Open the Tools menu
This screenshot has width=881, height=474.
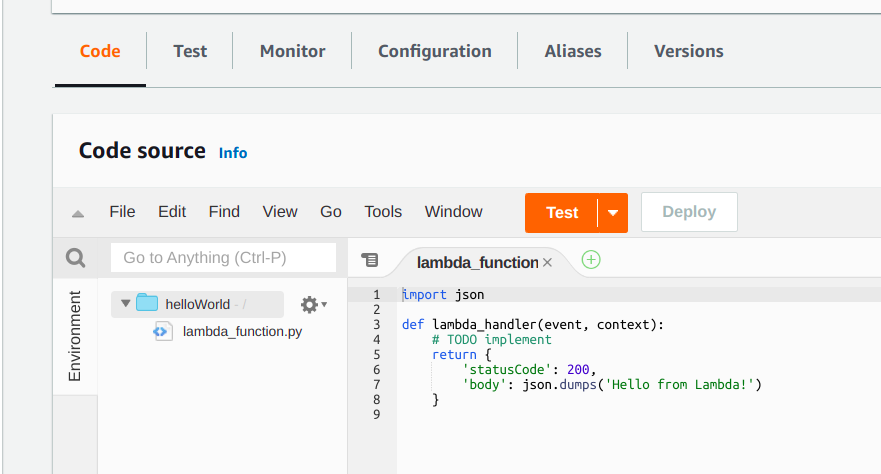tap(383, 212)
